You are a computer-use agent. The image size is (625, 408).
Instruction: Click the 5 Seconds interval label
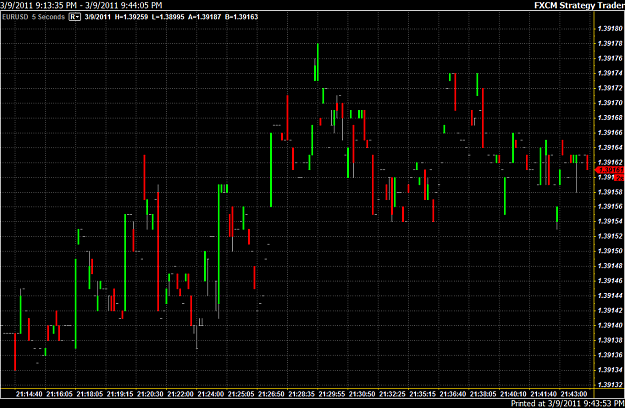coord(48,17)
